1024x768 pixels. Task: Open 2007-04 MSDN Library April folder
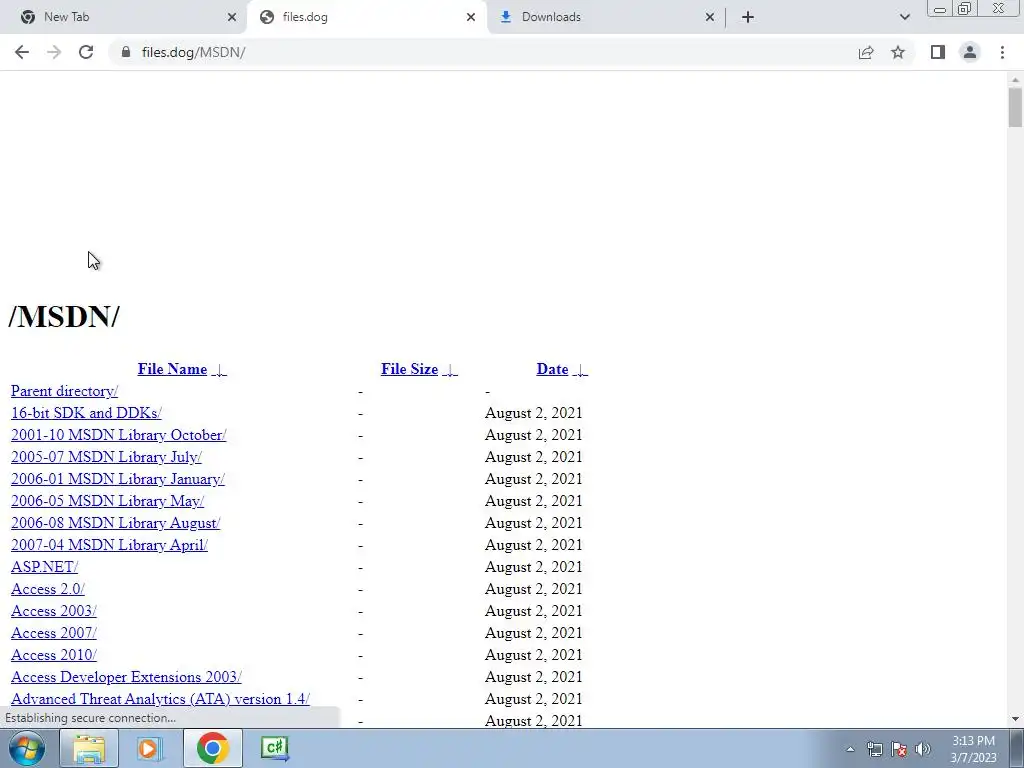pyautogui.click(x=110, y=545)
